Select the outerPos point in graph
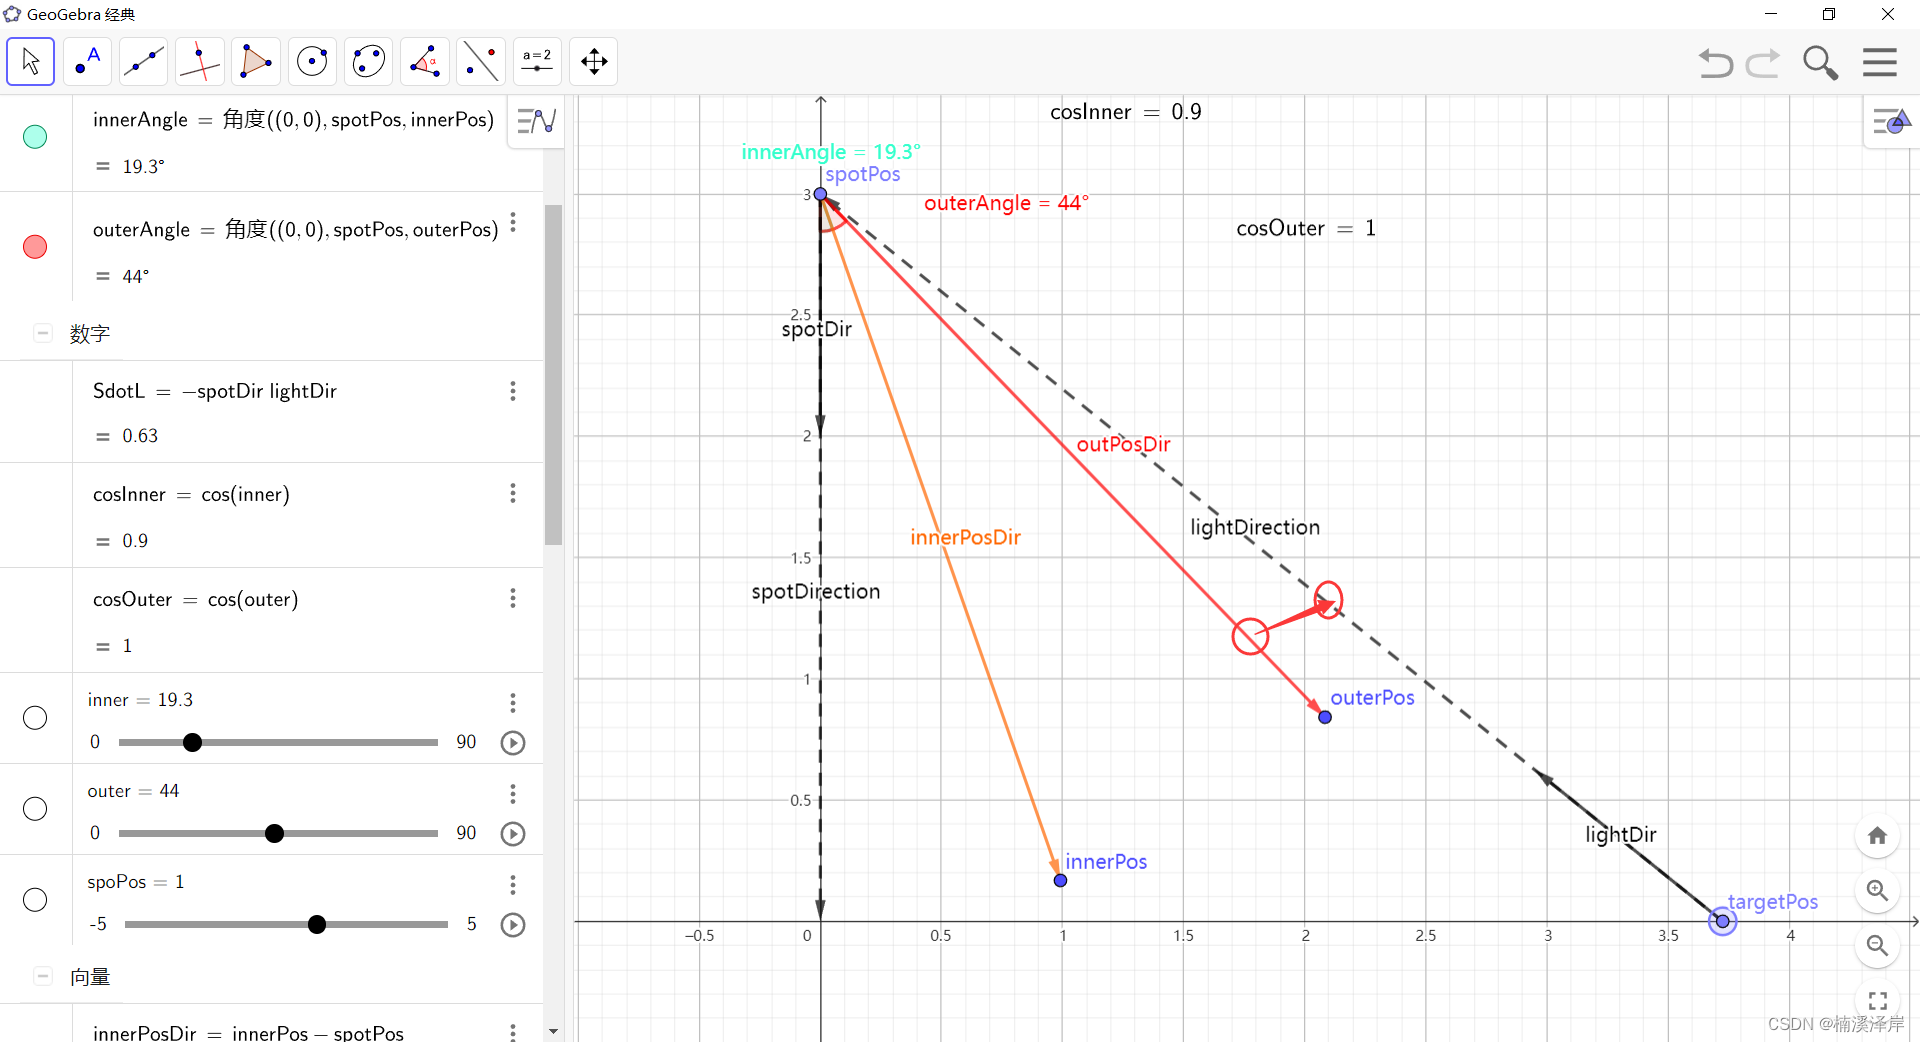 tap(1325, 717)
